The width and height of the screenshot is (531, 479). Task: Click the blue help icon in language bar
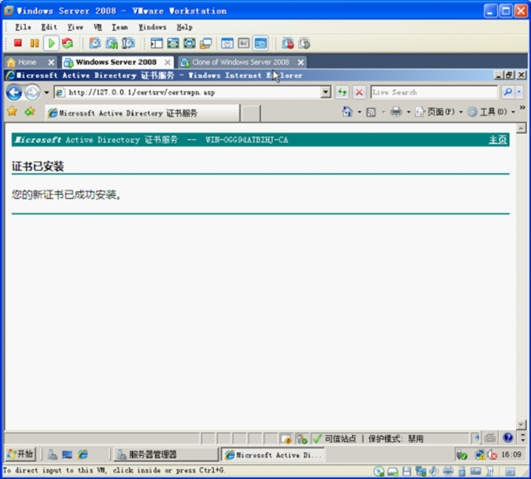(x=508, y=438)
